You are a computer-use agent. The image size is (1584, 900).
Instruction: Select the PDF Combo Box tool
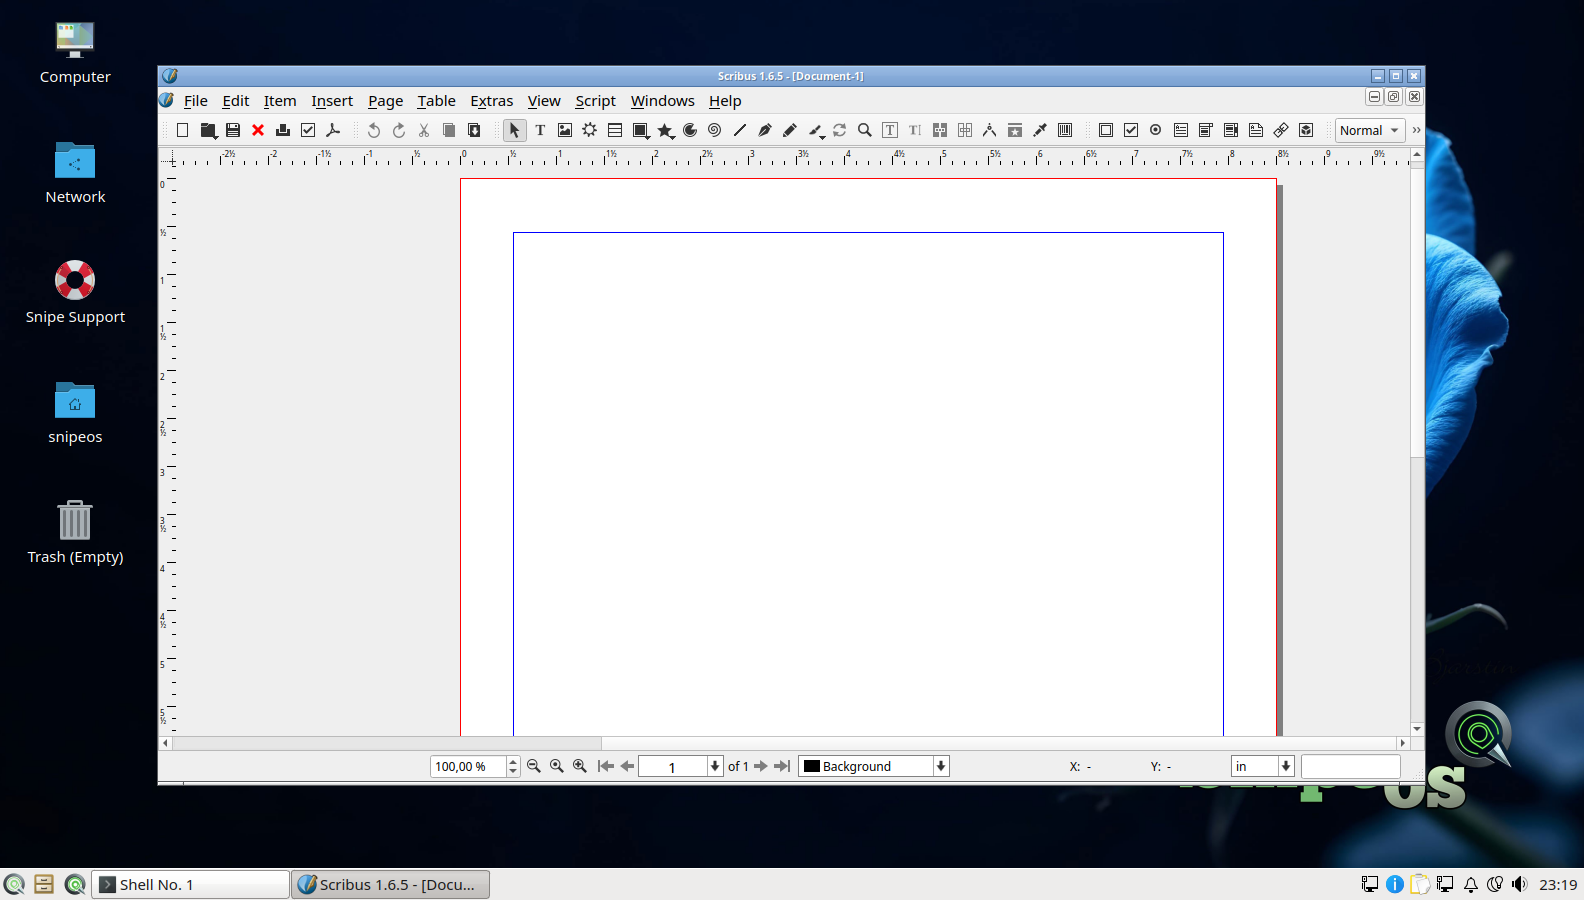1206,130
